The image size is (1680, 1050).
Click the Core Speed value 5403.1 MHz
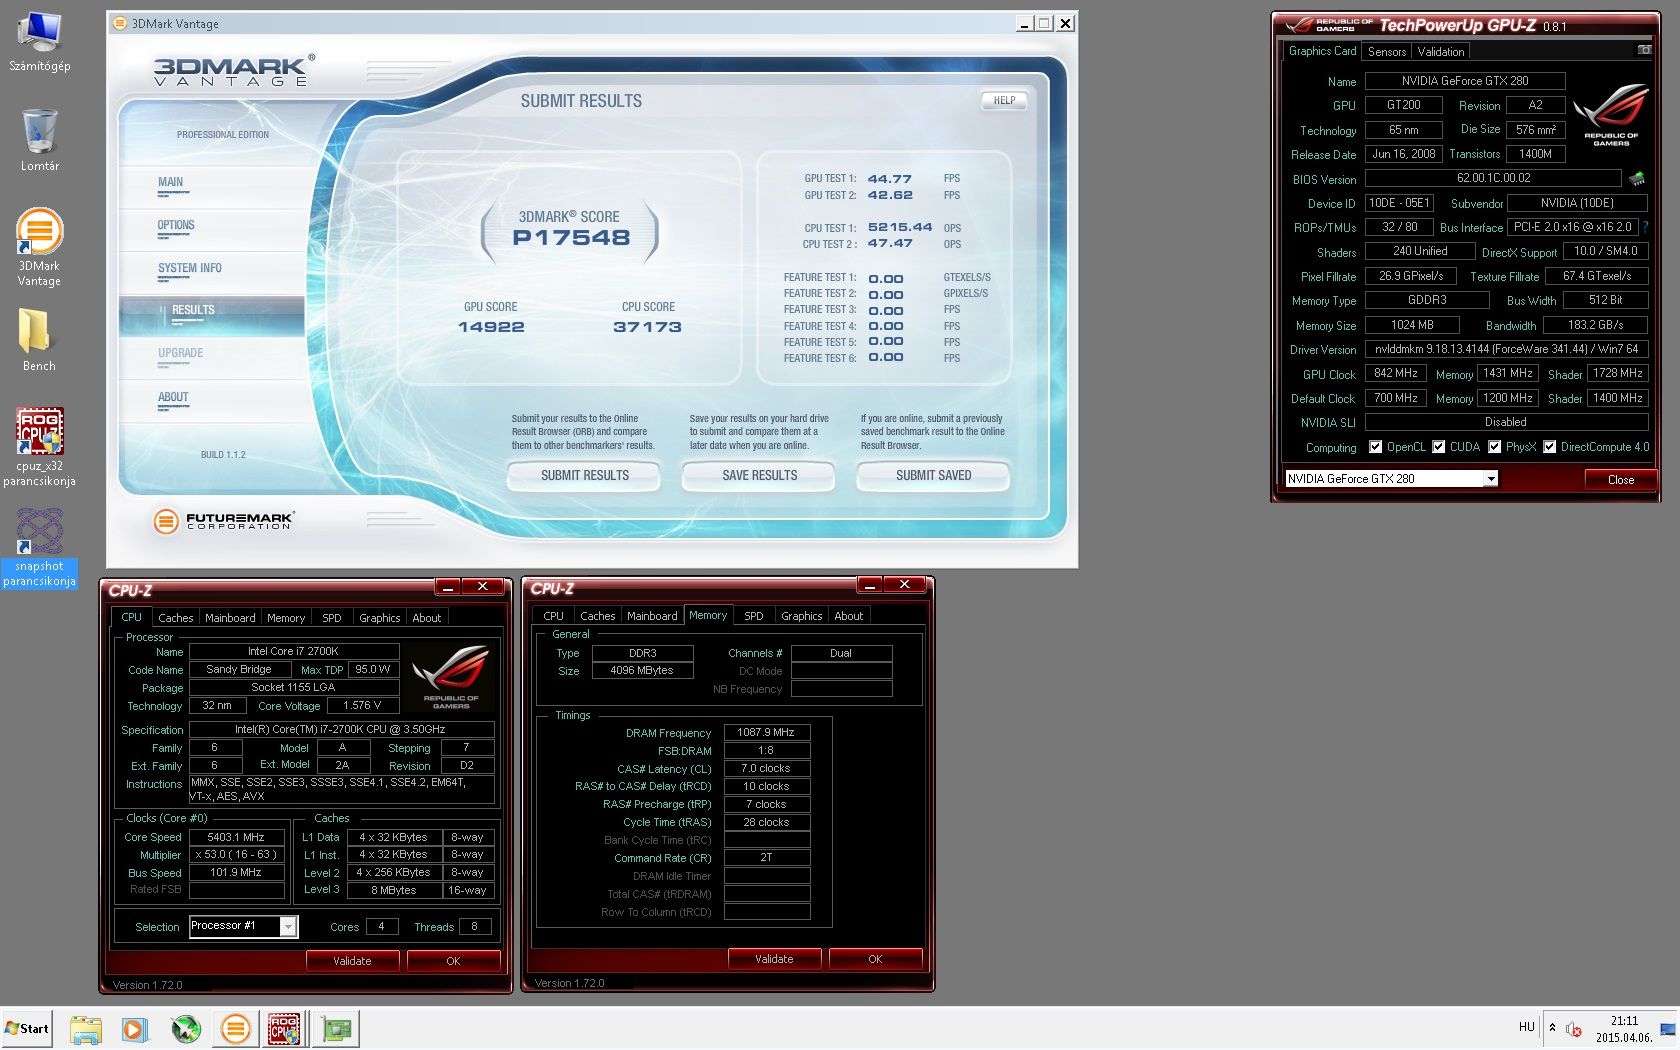236,838
